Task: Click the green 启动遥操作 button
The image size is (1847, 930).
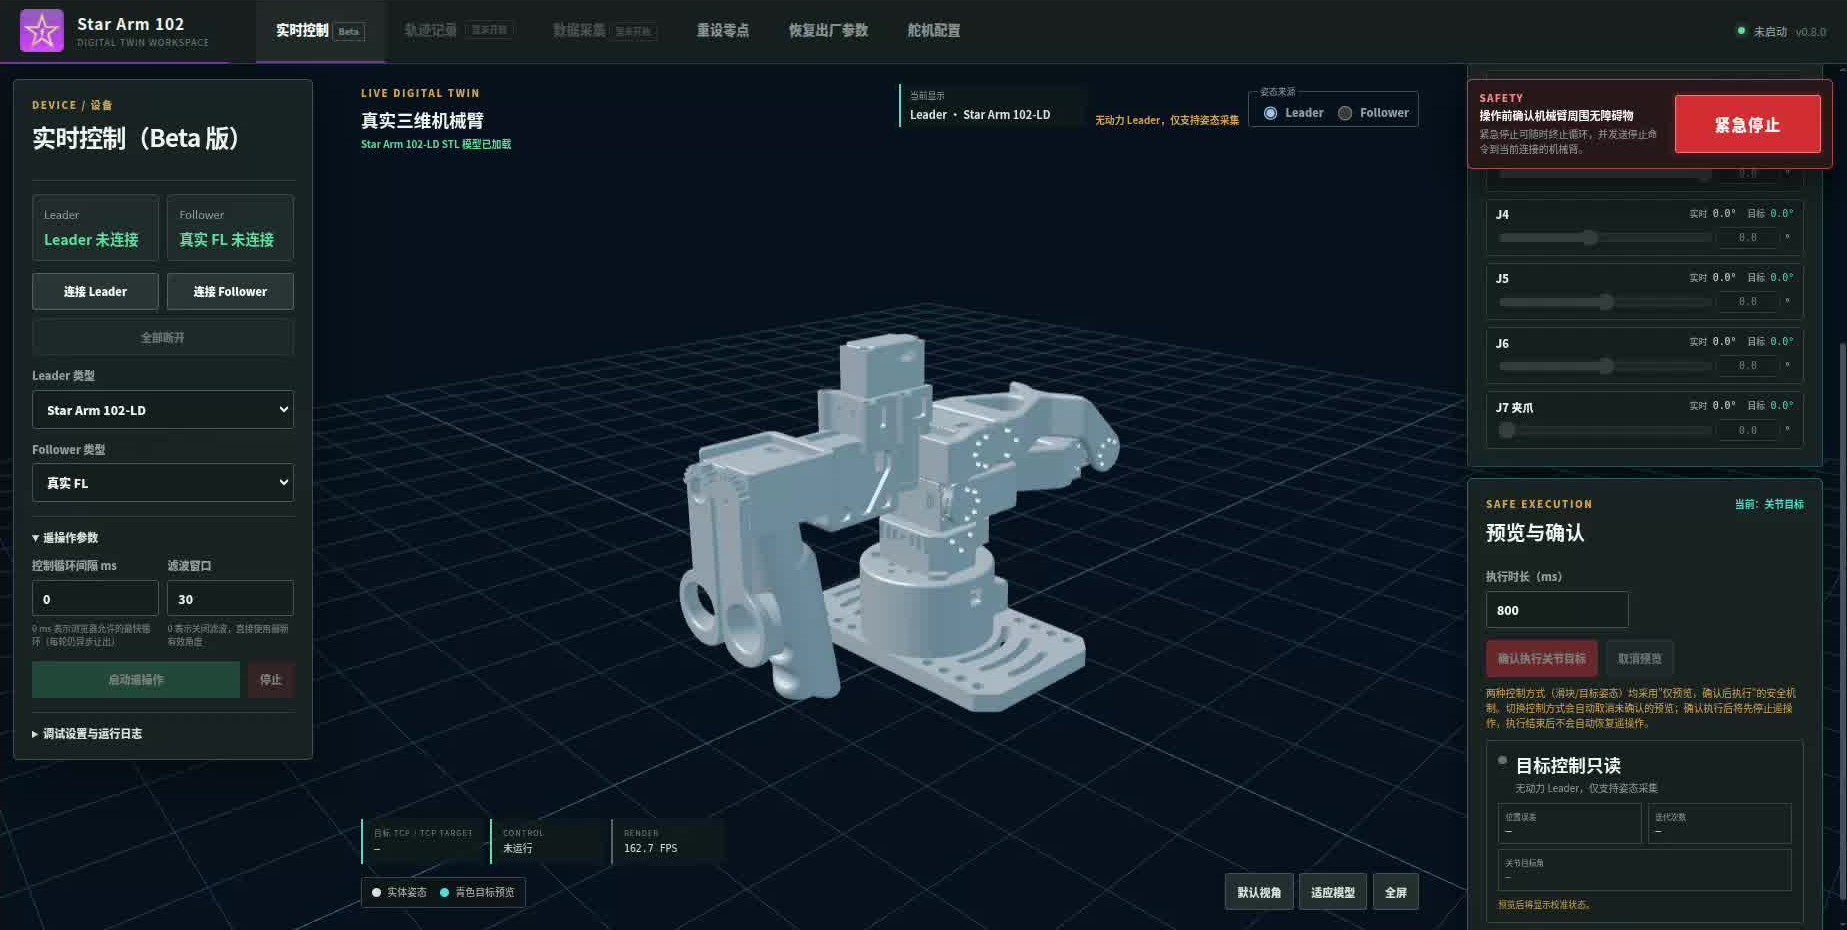Action: [x=136, y=680]
